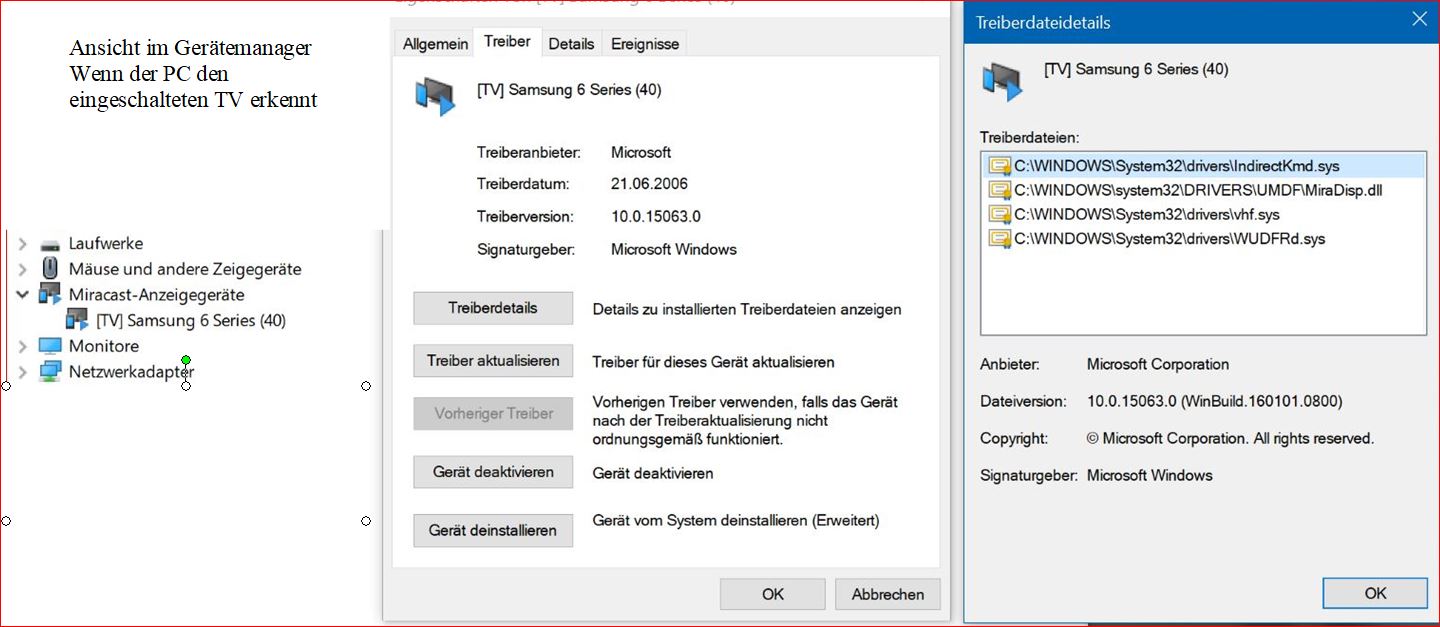
Task: Click the file icon beside MiraDisp.dll
Action: [x=999, y=190]
